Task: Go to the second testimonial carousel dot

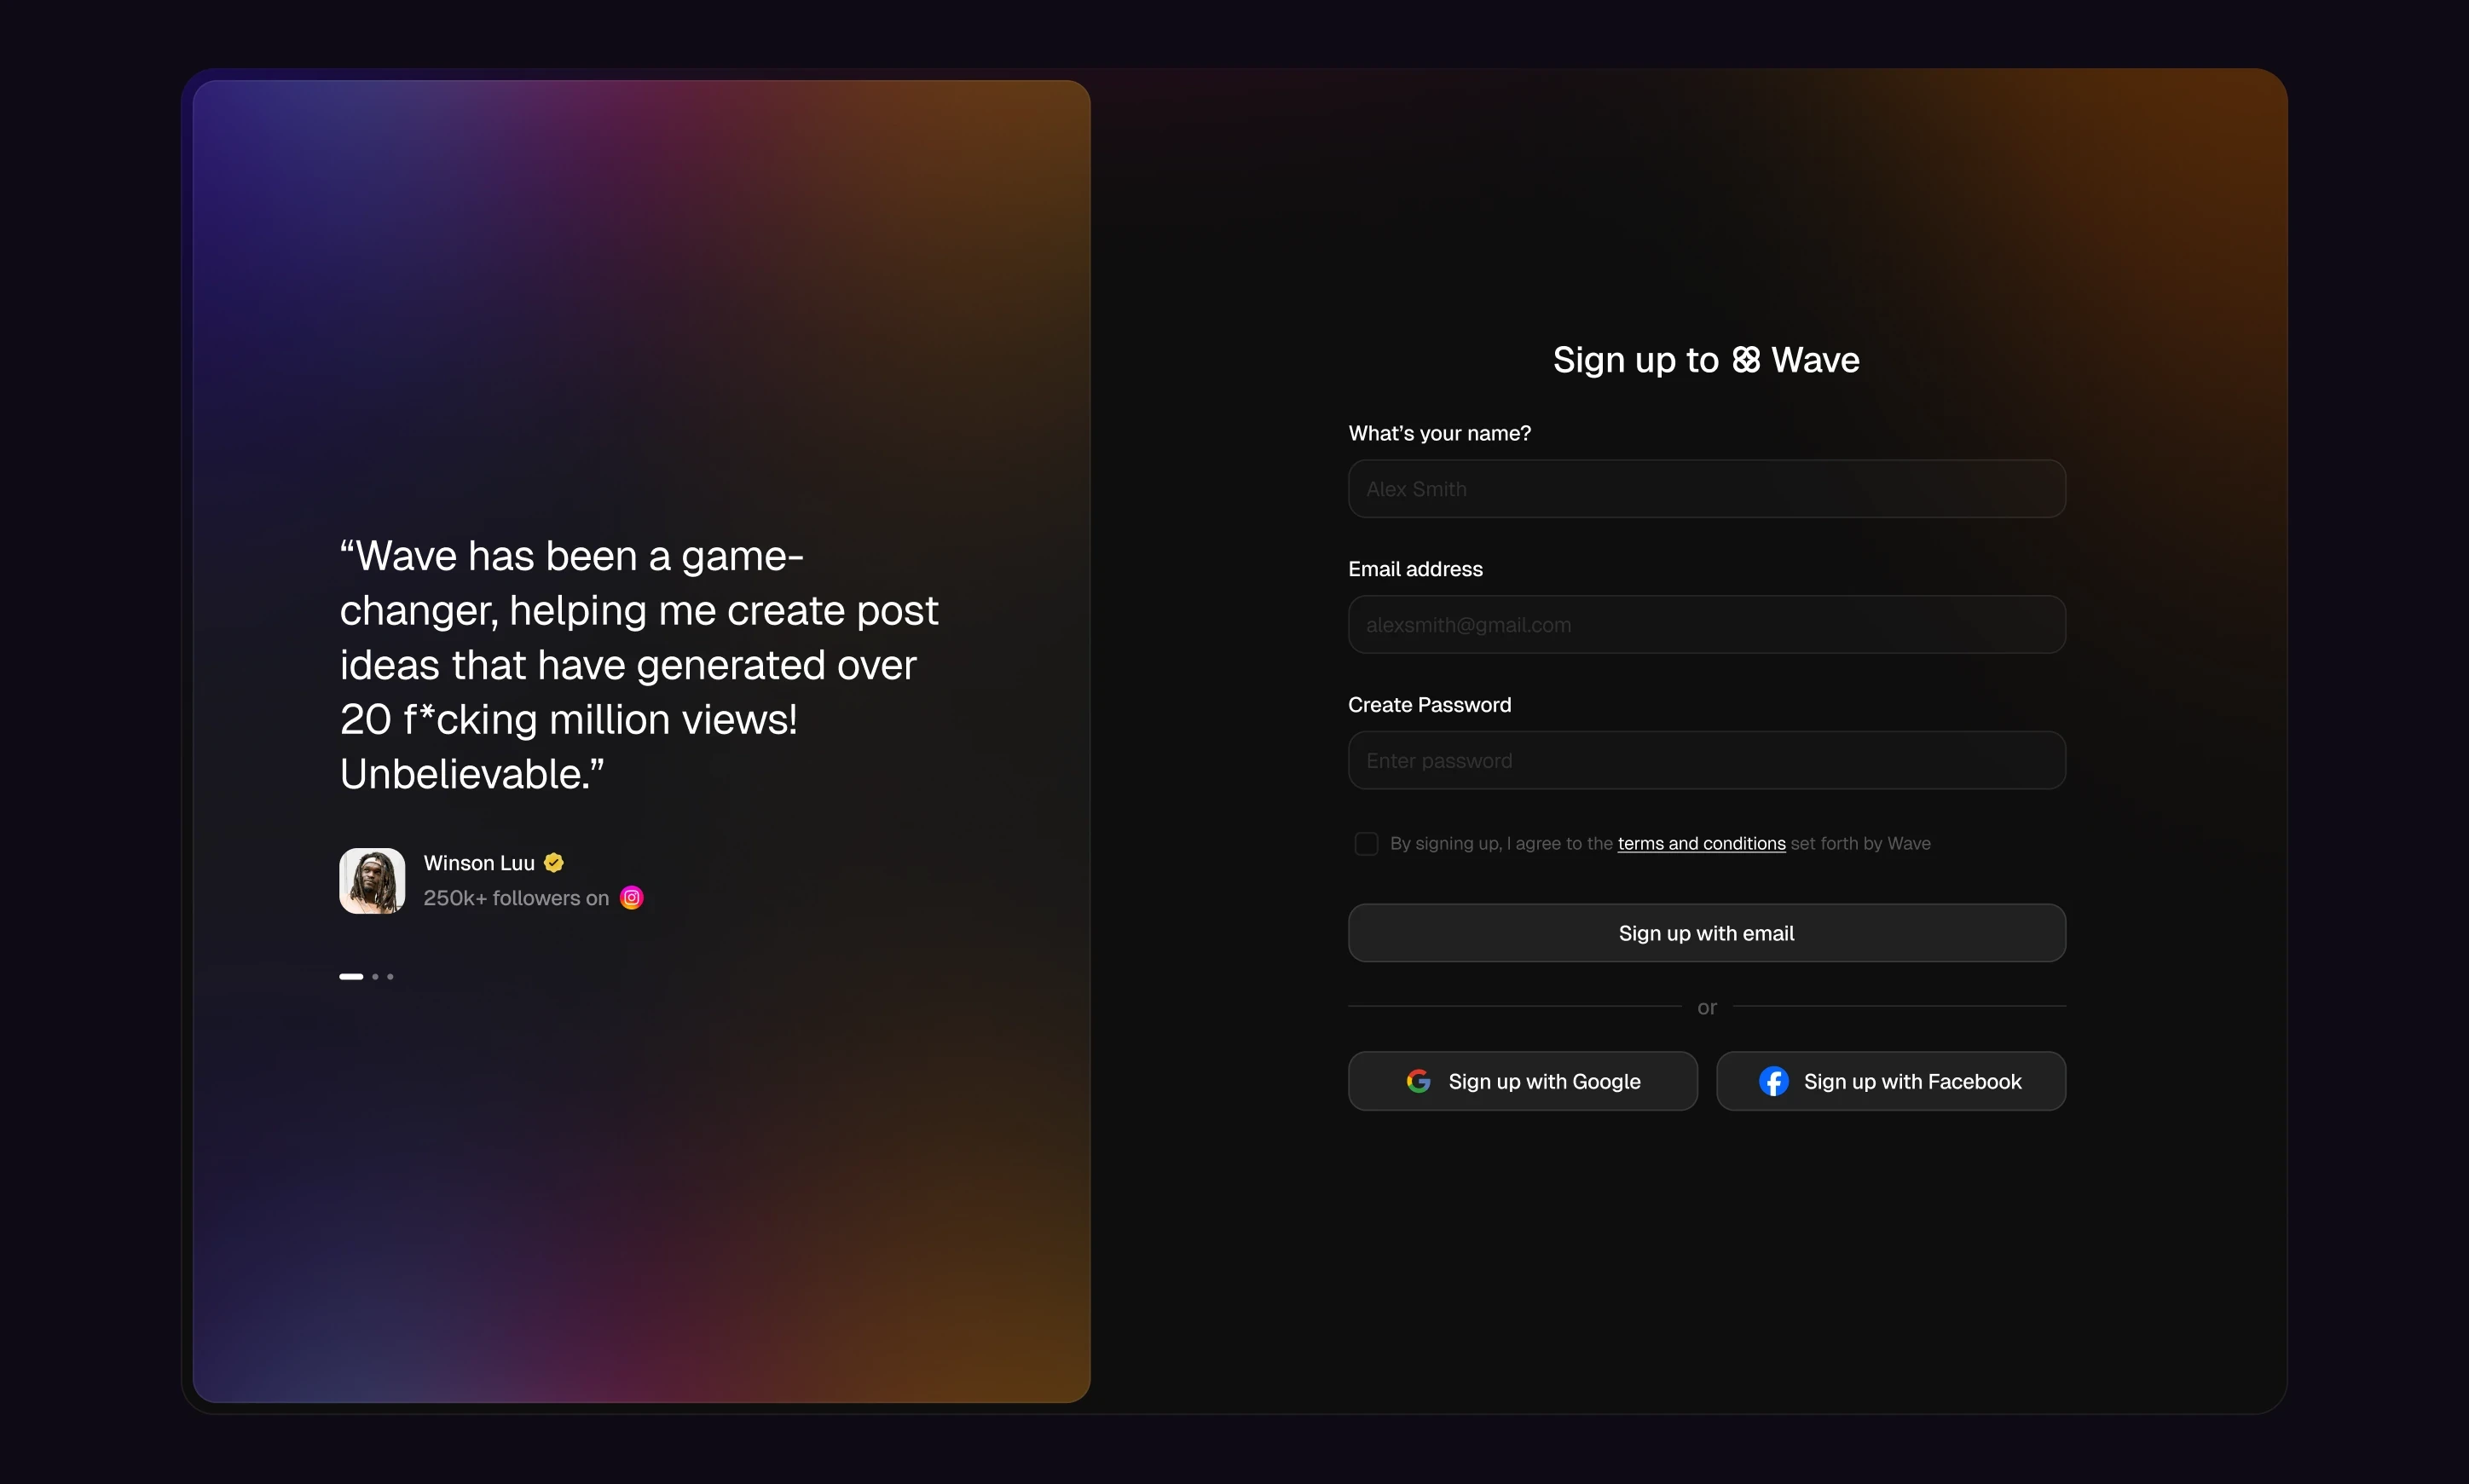Action: 375,977
